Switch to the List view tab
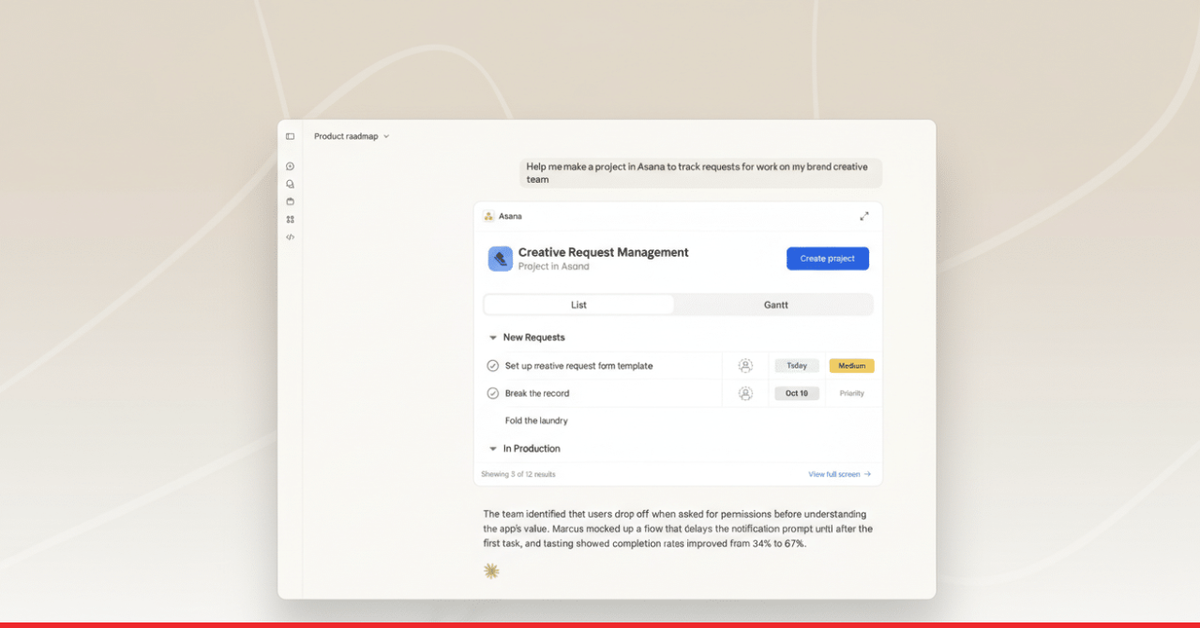The height and width of the screenshot is (628, 1200). [579, 304]
